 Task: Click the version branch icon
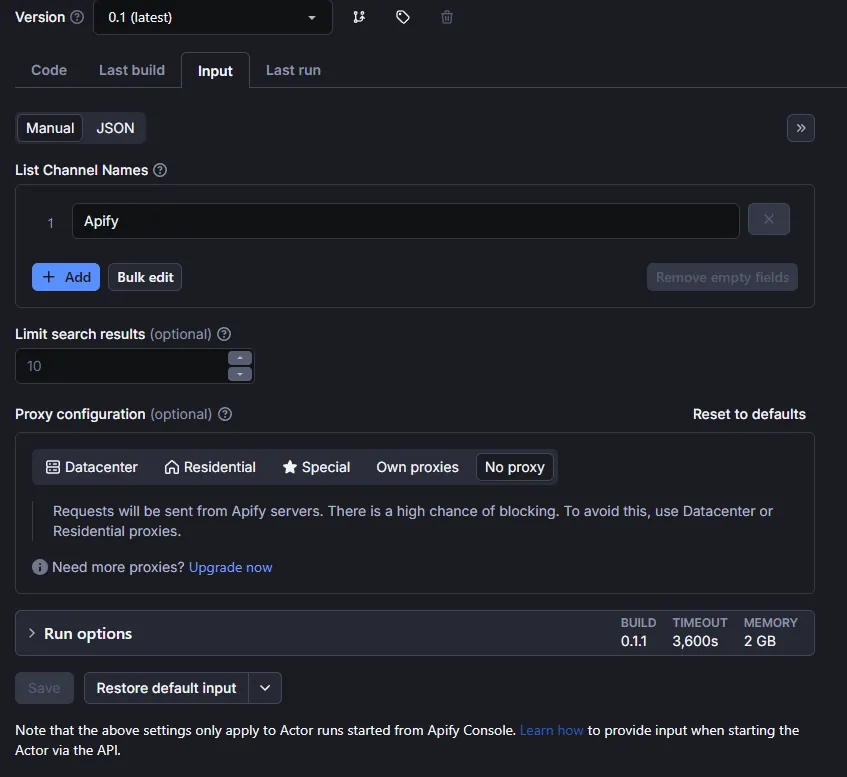[359, 17]
